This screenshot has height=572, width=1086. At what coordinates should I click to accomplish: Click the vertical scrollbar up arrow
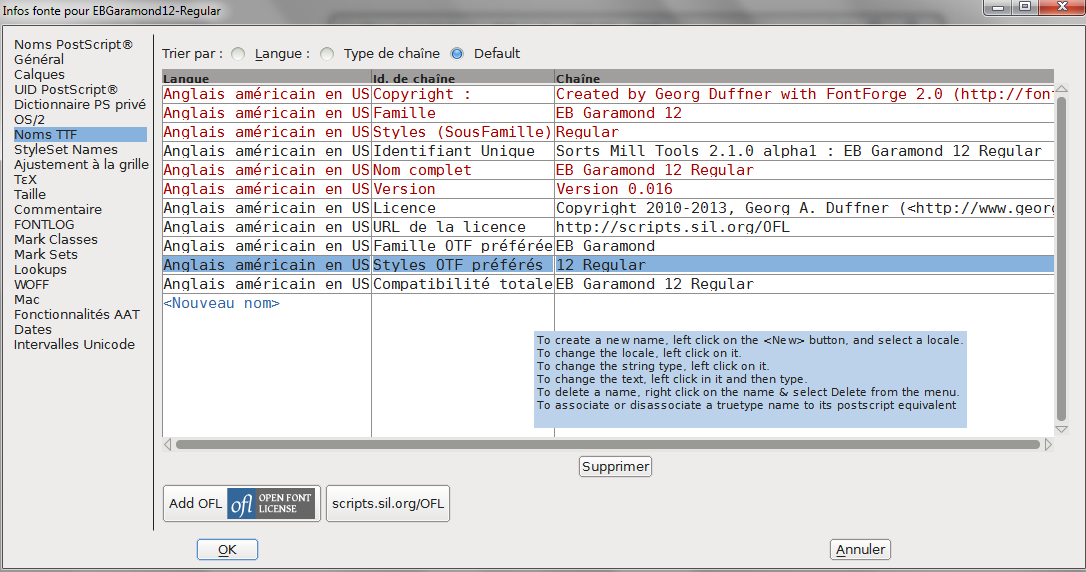[1061, 89]
